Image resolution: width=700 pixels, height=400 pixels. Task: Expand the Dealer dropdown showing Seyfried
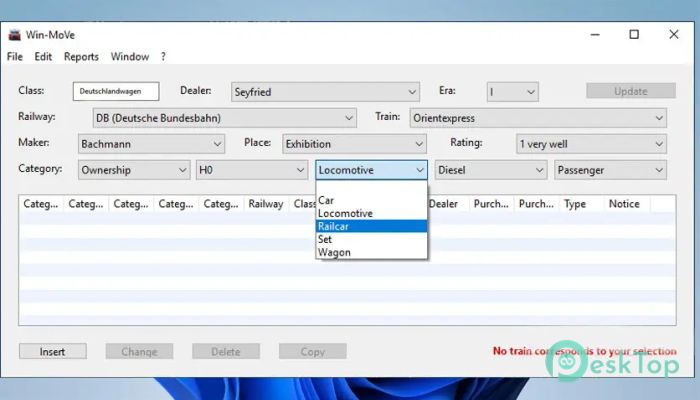tap(325, 92)
